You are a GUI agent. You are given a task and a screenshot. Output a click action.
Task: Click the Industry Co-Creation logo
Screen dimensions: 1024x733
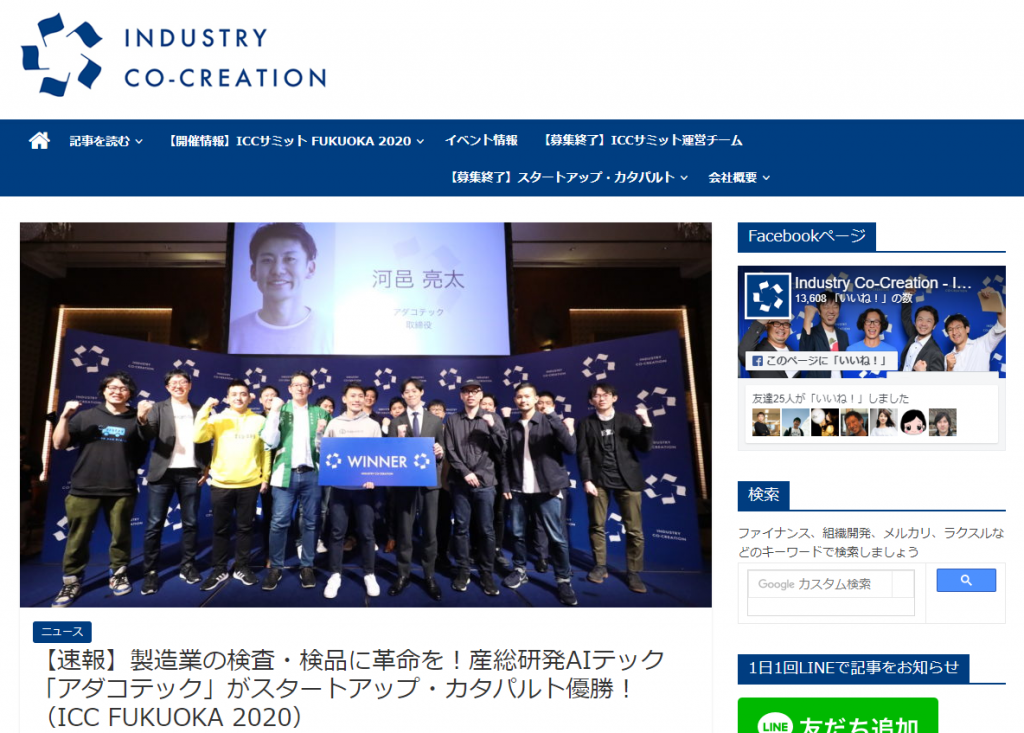174,56
